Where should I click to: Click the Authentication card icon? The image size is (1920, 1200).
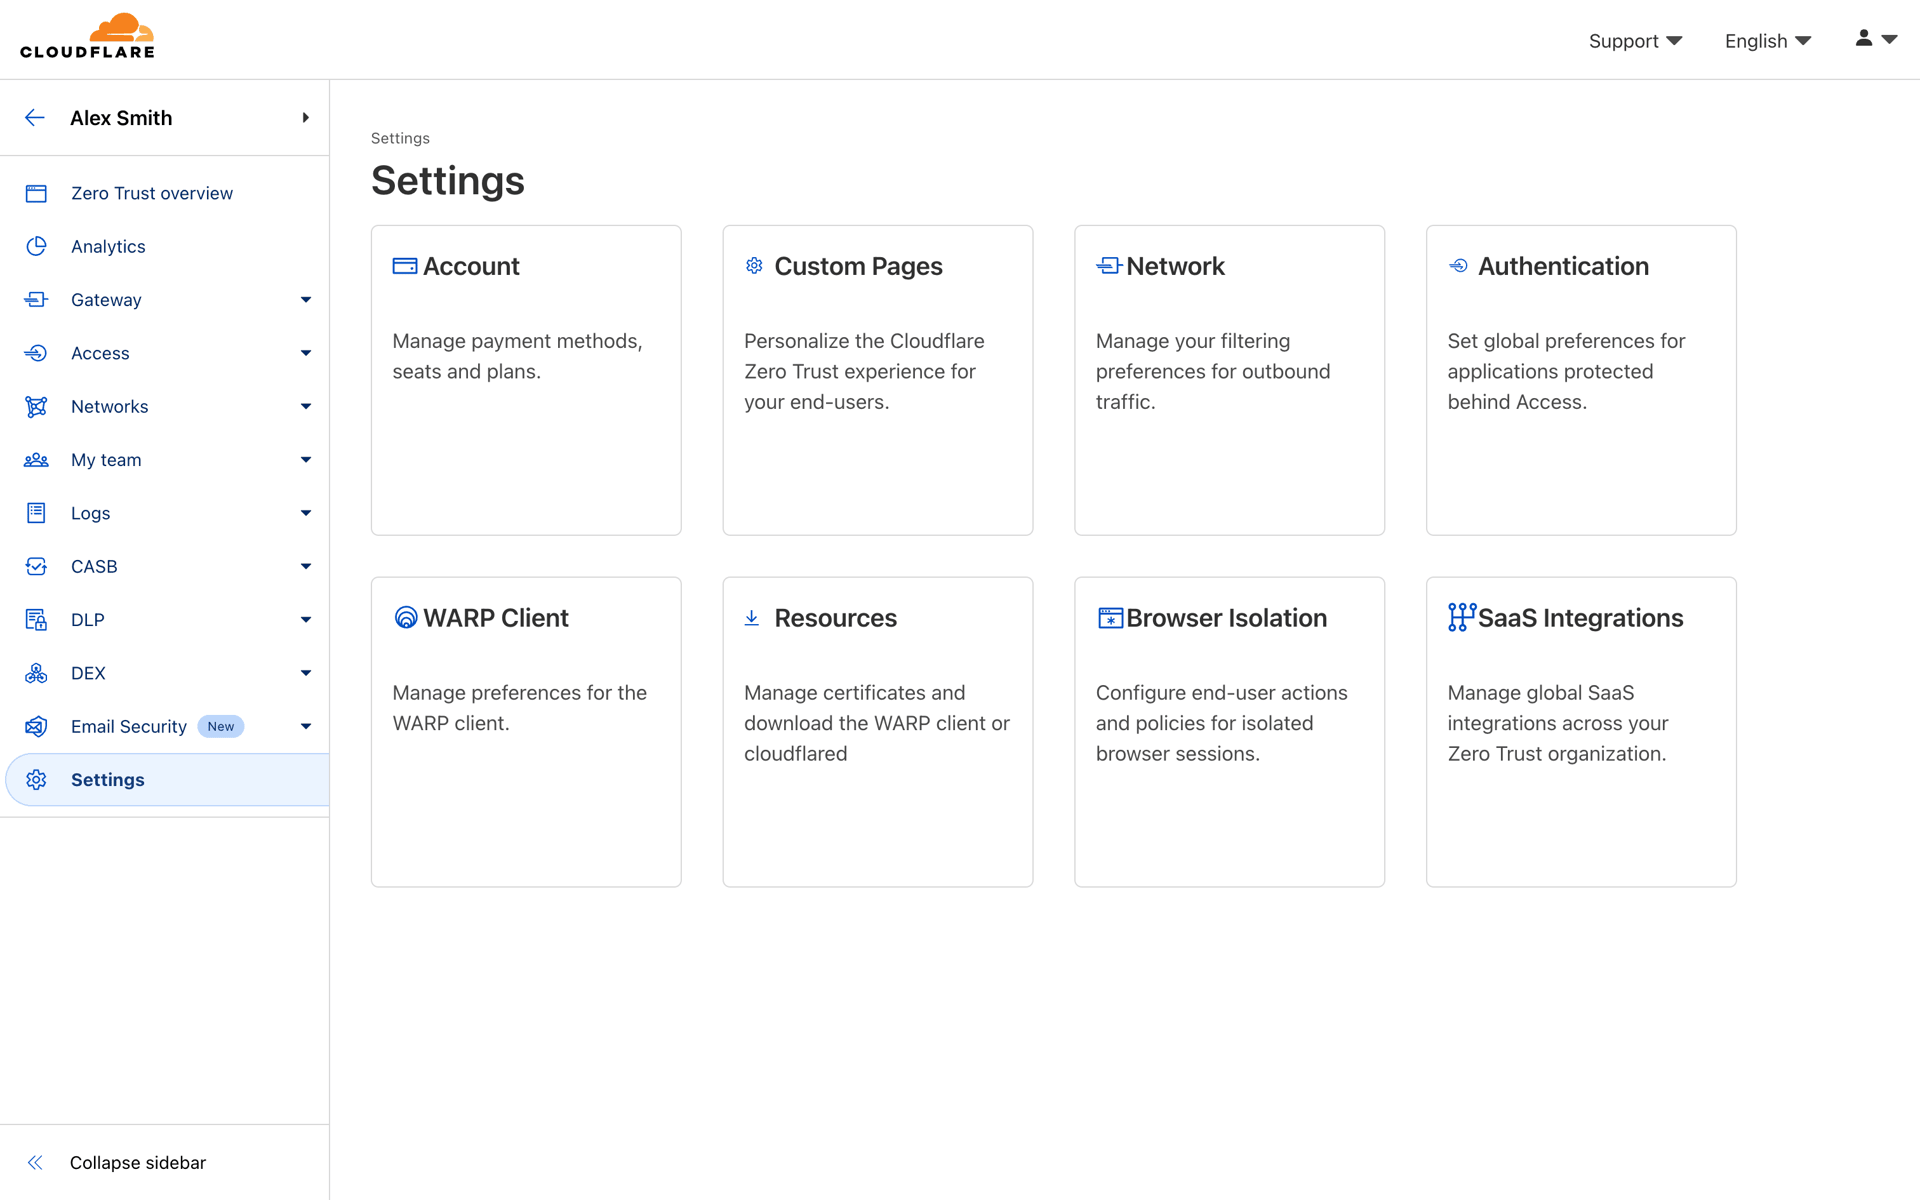tap(1459, 265)
